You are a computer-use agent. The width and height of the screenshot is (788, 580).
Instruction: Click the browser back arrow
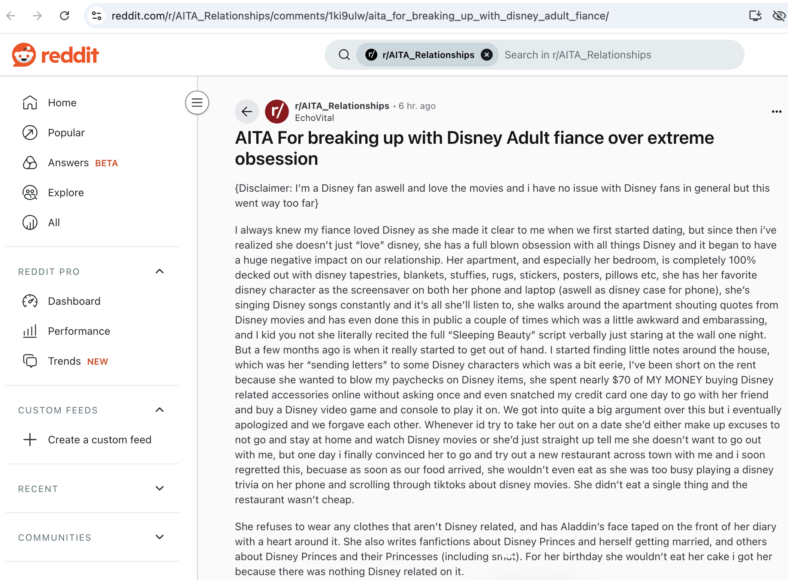(11, 16)
